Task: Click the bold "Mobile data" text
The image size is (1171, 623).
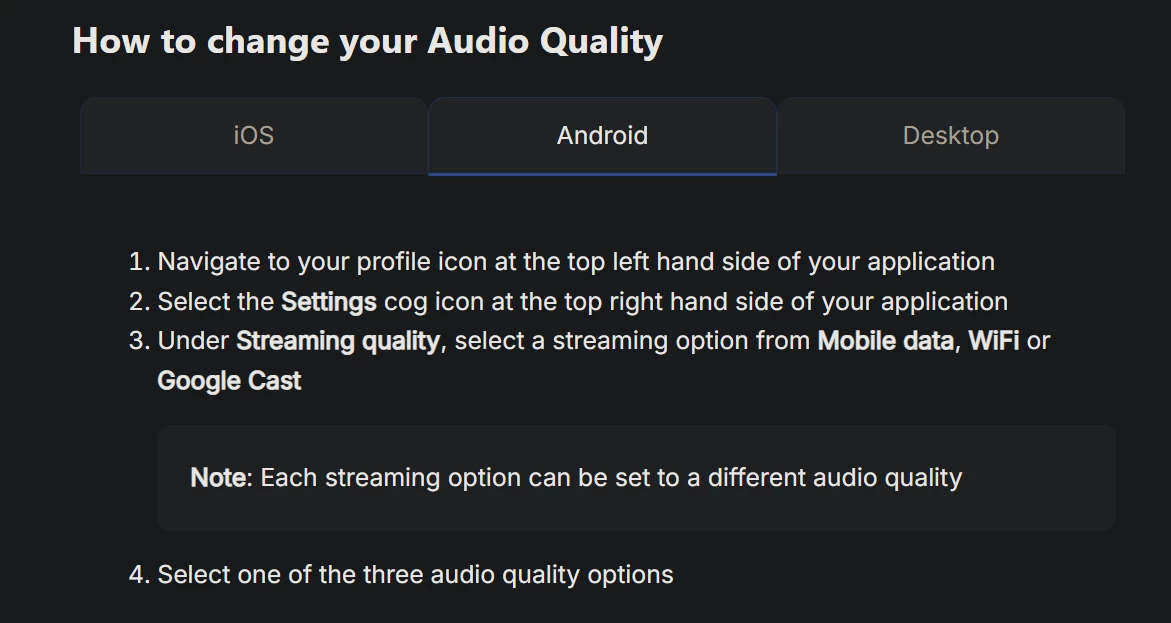Action: click(885, 341)
